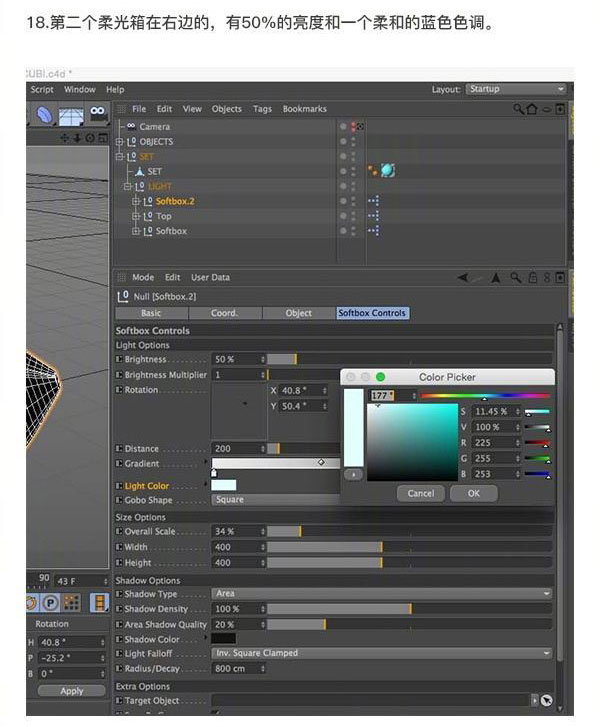Open the Light Falloff Inv. Square Clamped dropdown
This screenshot has width=600, height=727.
pyautogui.click(x=382, y=653)
